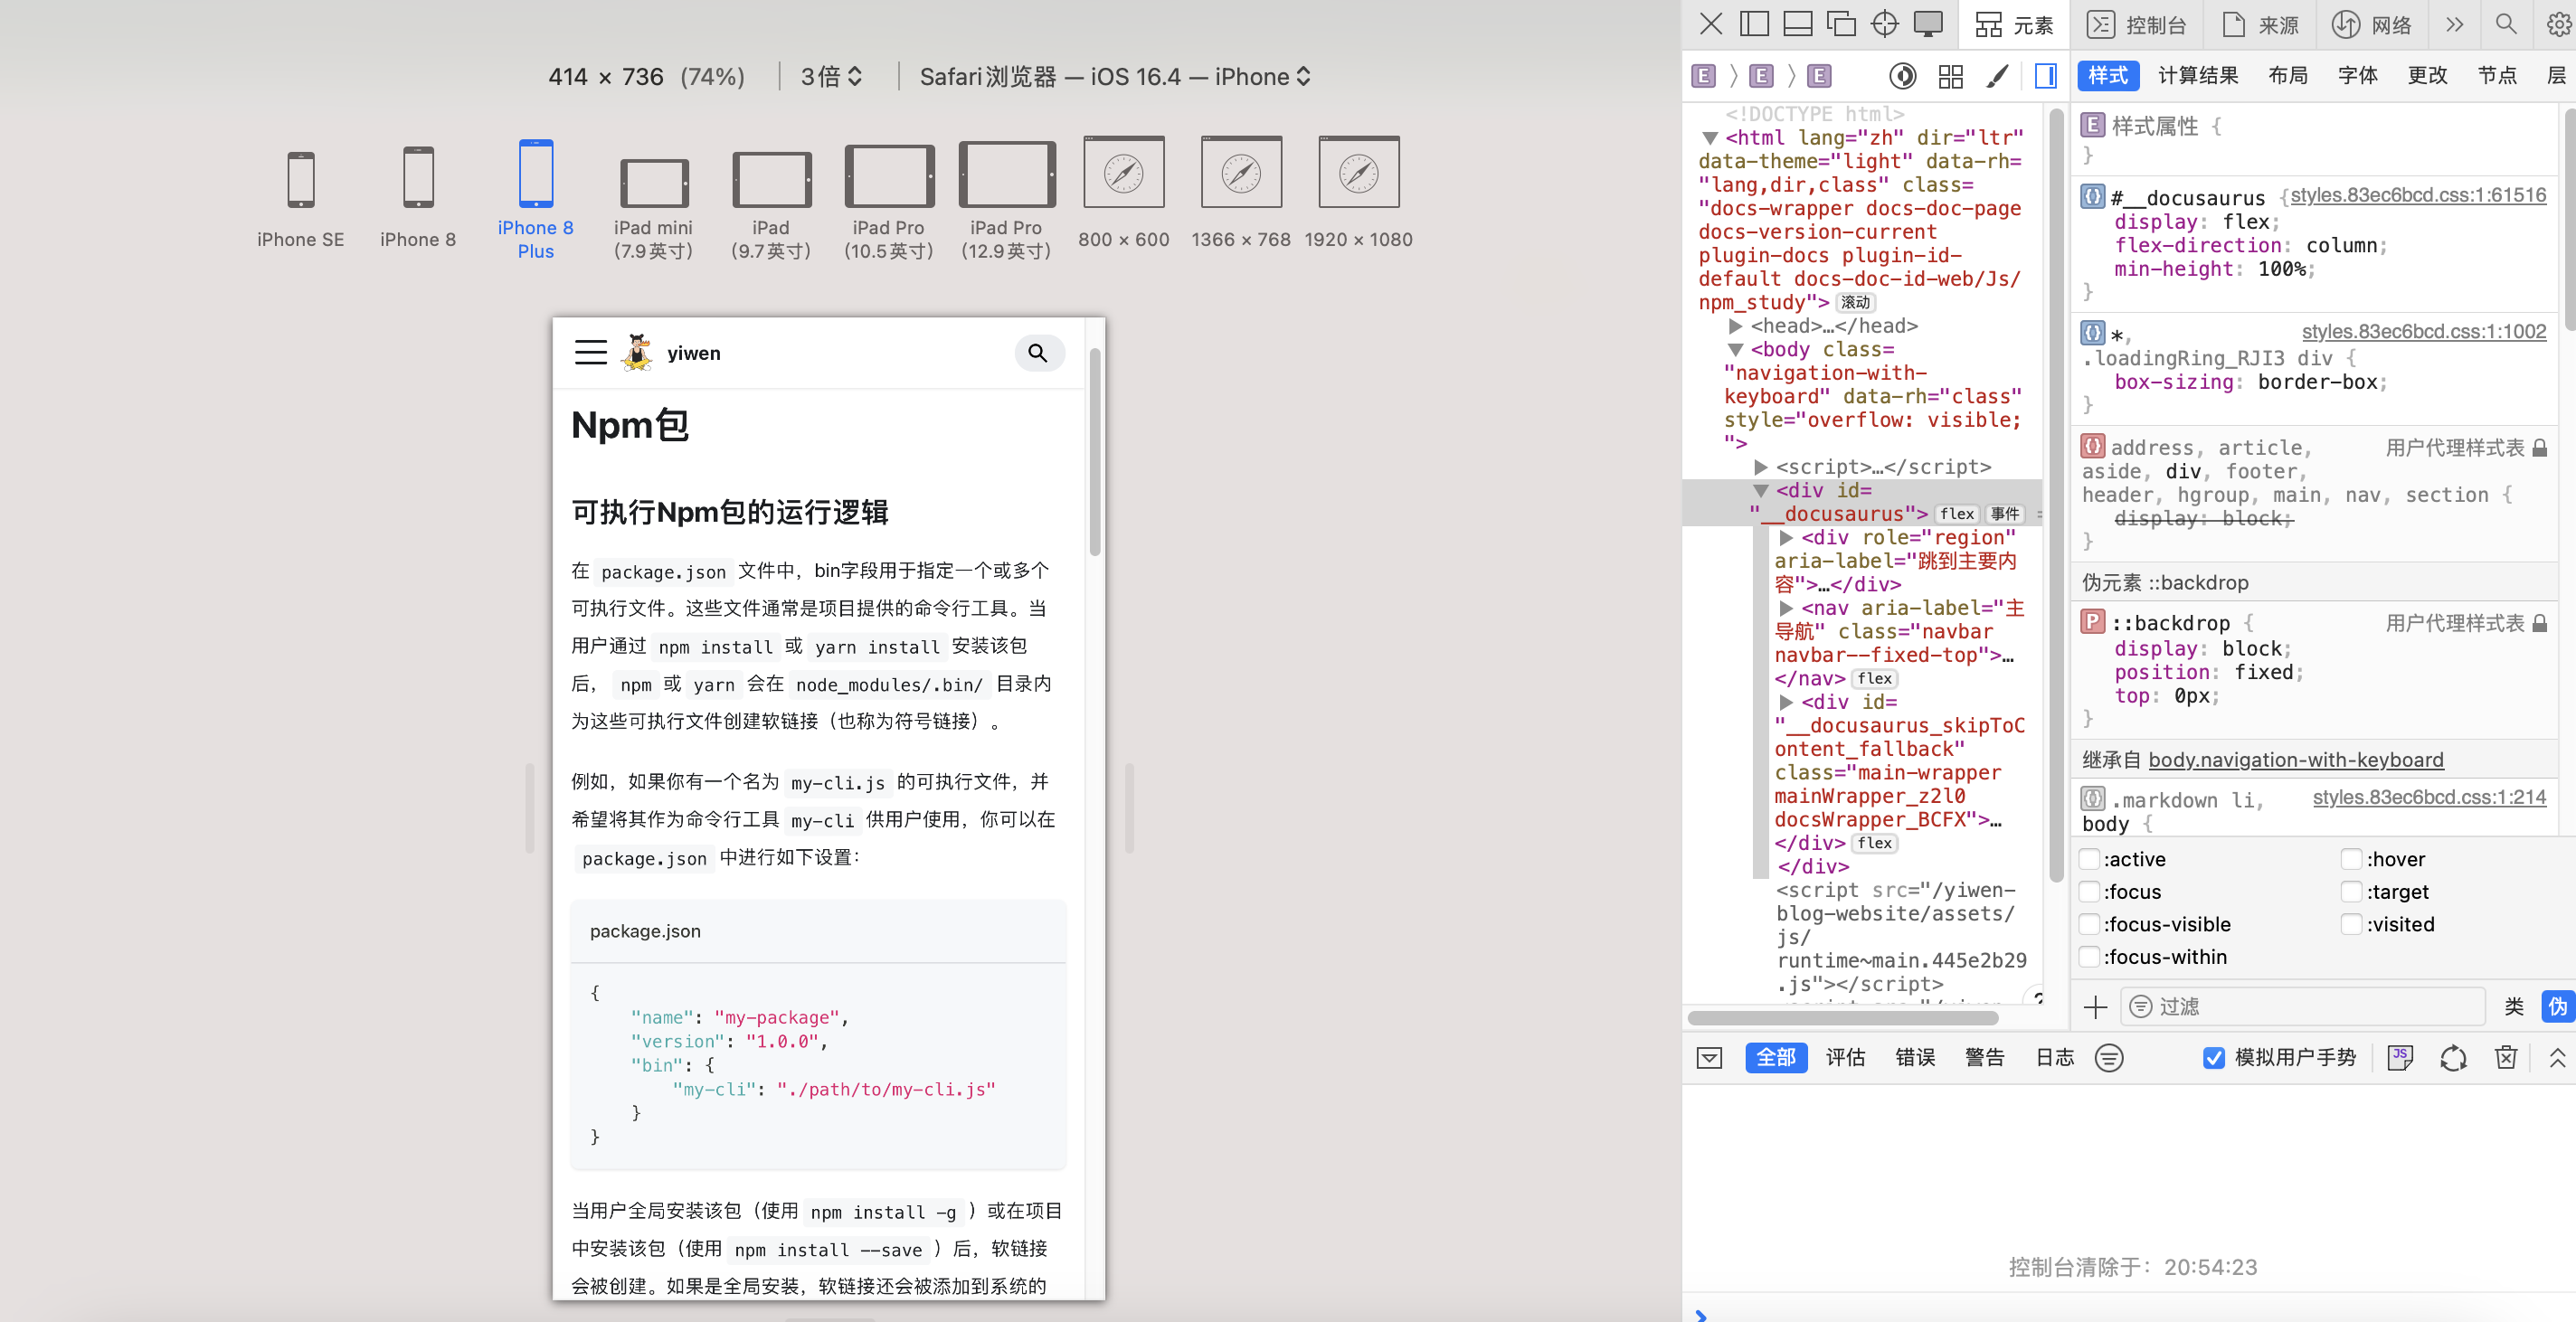Expand the nav navbar node
Viewport: 2576px width, 1322px height.
[1786, 608]
